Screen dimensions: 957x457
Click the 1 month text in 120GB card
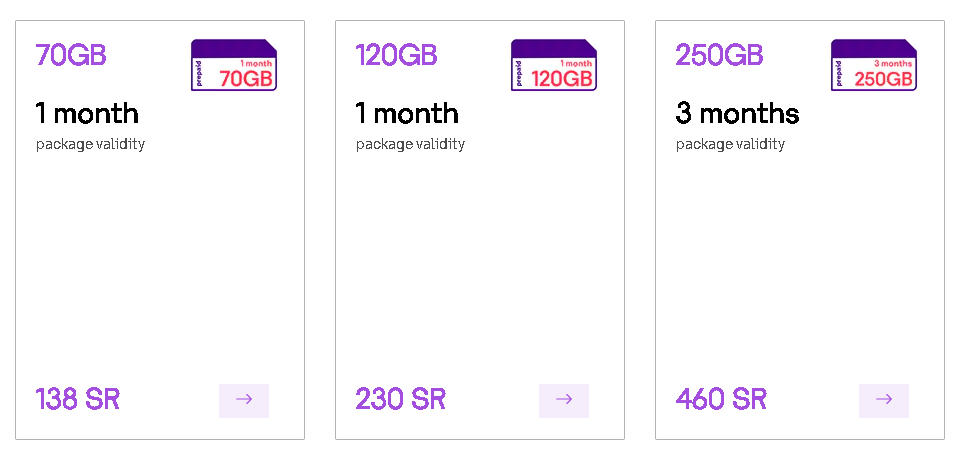(x=407, y=113)
